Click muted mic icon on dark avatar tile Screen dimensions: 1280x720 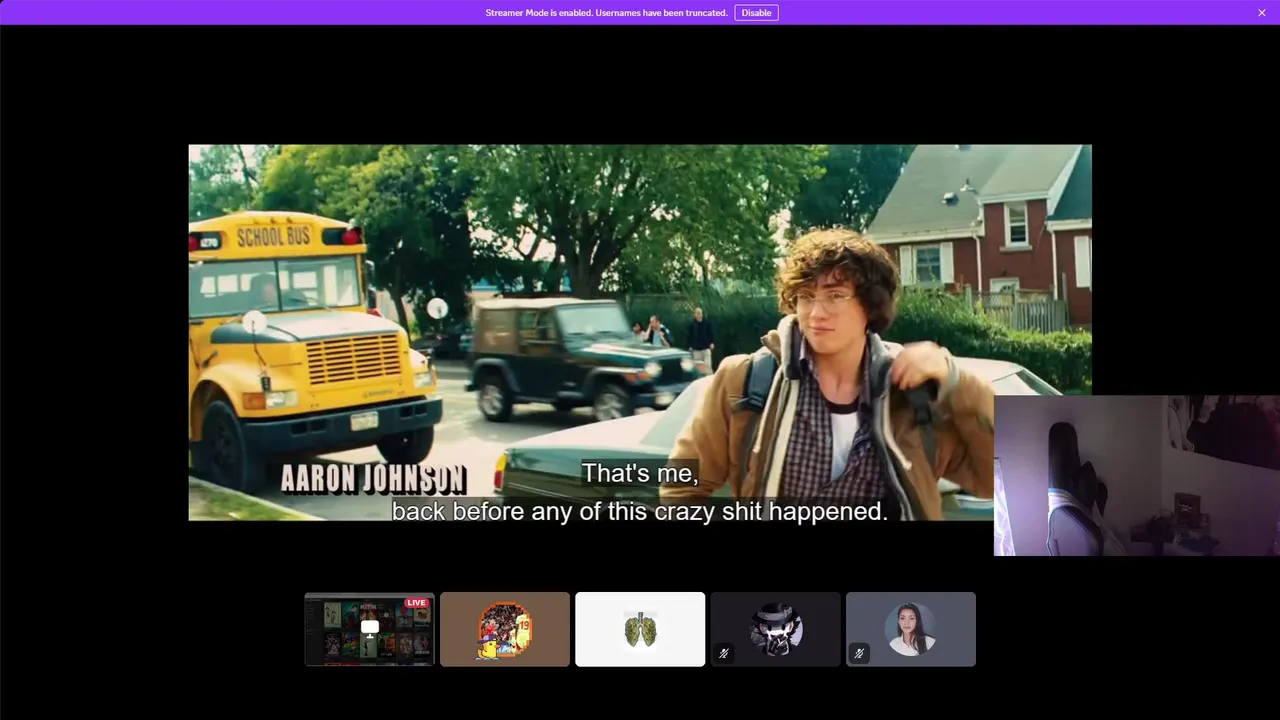(724, 653)
